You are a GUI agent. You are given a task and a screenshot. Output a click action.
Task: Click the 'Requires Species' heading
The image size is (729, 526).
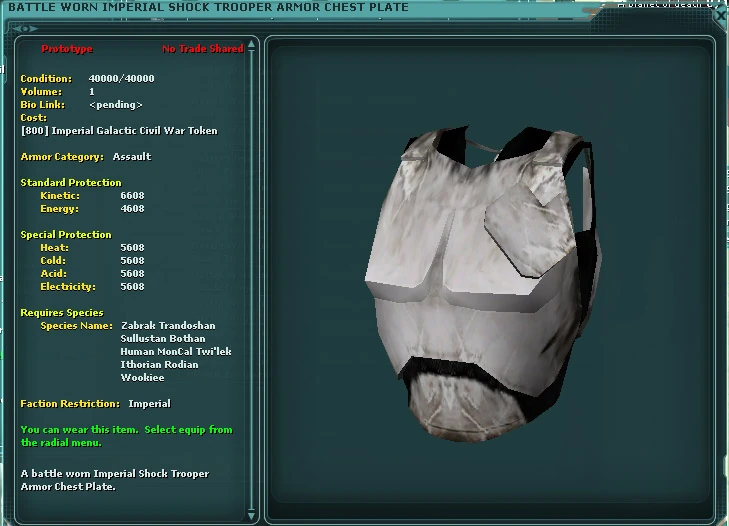[62, 313]
